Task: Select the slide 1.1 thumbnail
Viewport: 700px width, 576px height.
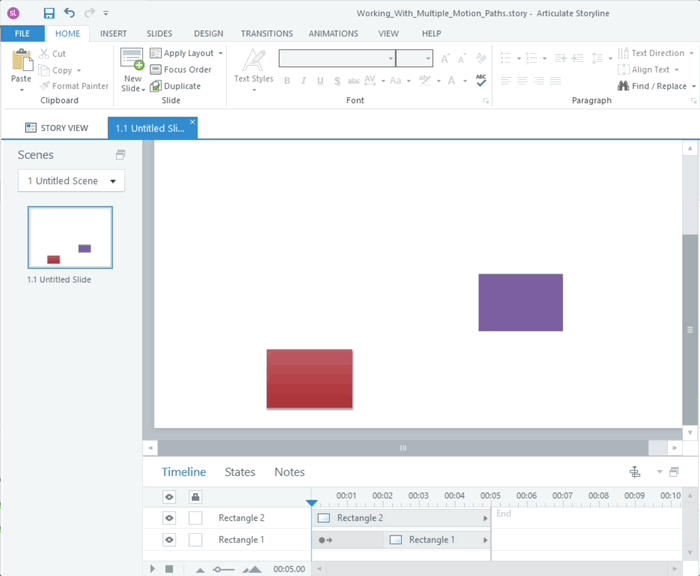Action: [x=70, y=238]
